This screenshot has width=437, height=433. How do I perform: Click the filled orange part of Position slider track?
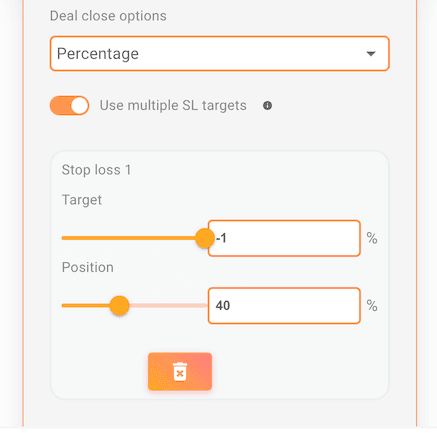point(86,305)
